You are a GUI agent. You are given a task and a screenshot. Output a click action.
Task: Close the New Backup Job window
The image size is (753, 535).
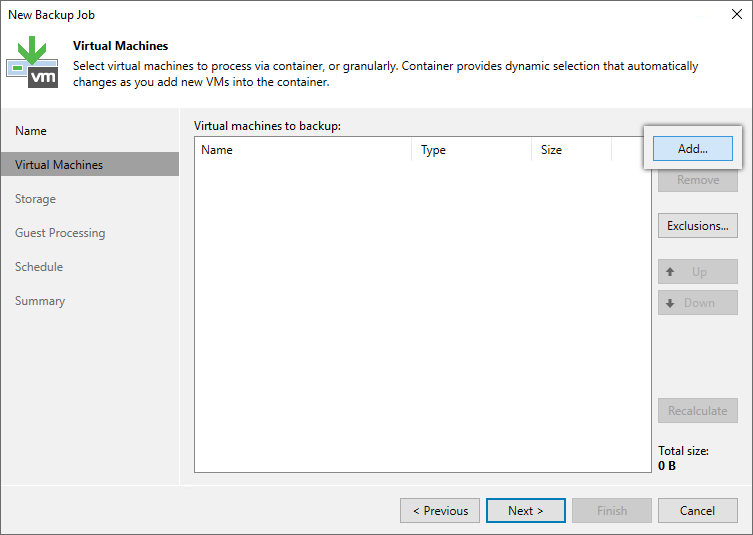(x=737, y=14)
